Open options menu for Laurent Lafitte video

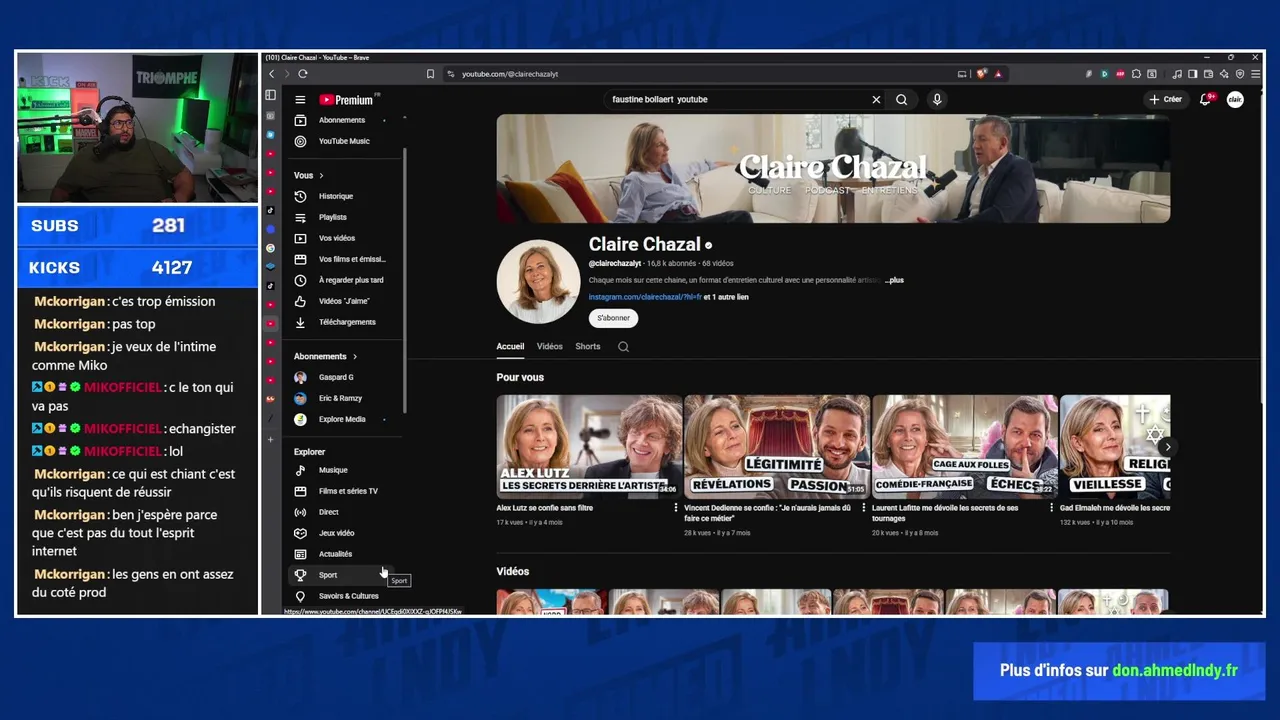point(1052,508)
